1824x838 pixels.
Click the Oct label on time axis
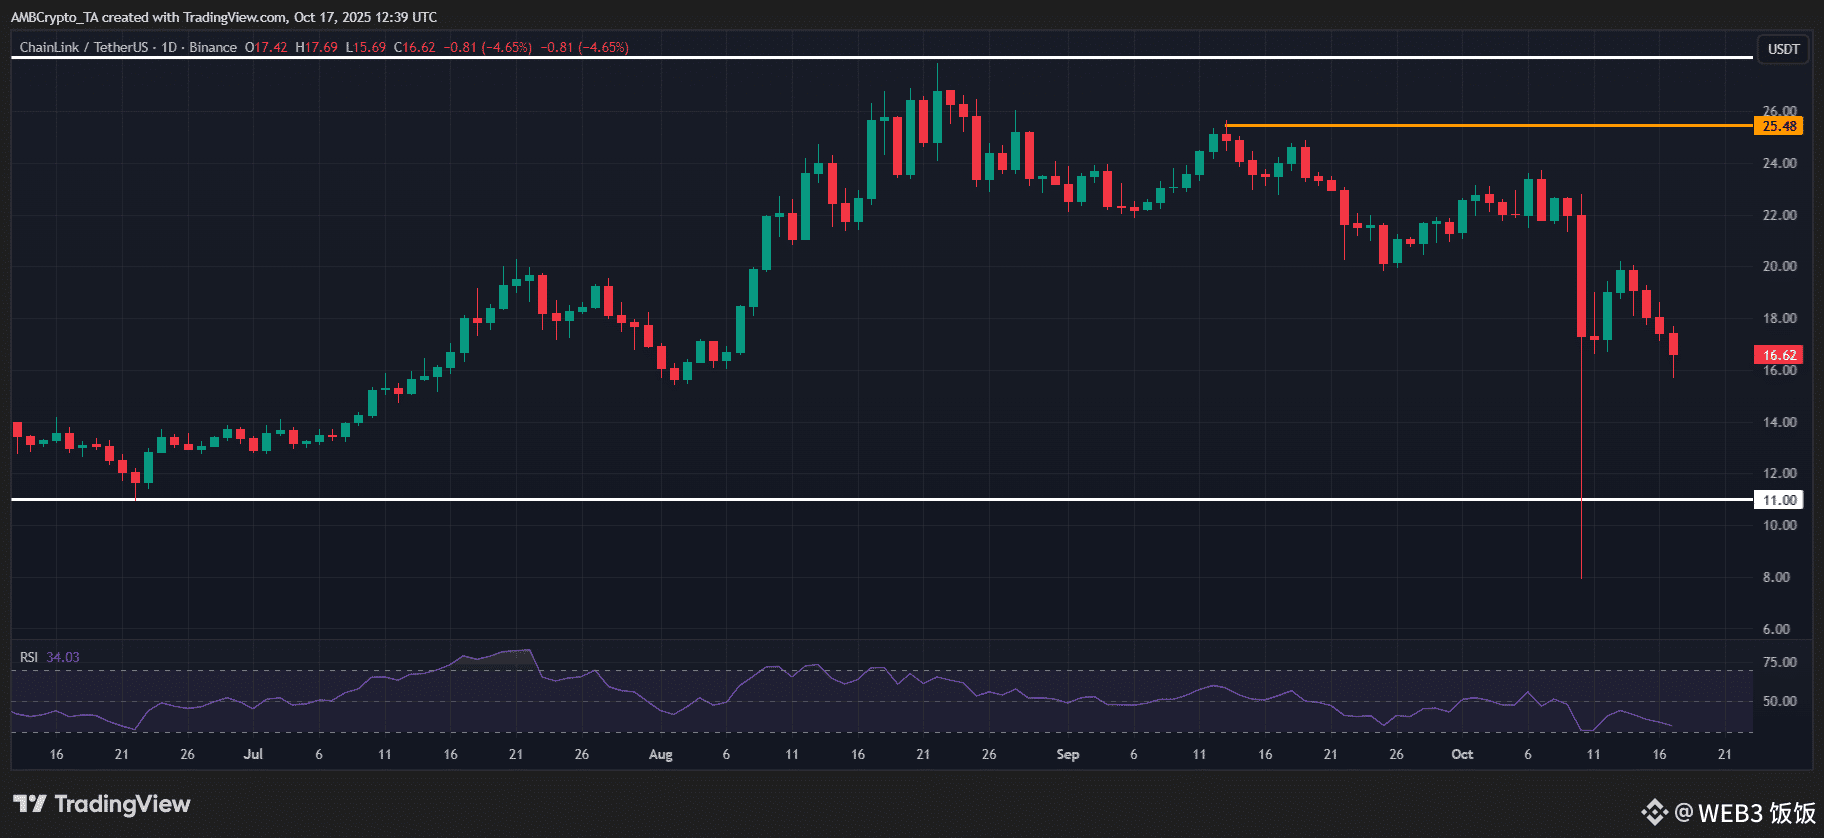1462,754
